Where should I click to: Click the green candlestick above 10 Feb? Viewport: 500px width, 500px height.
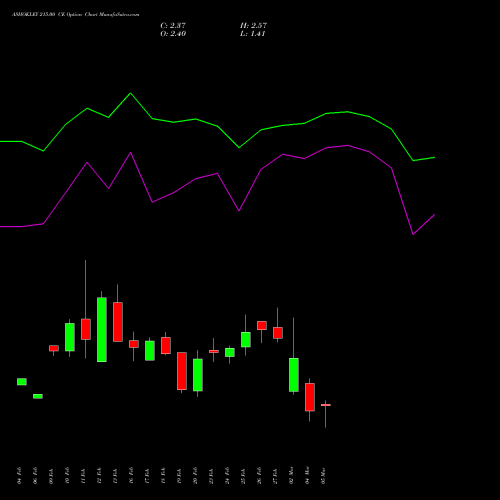[70, 337]
